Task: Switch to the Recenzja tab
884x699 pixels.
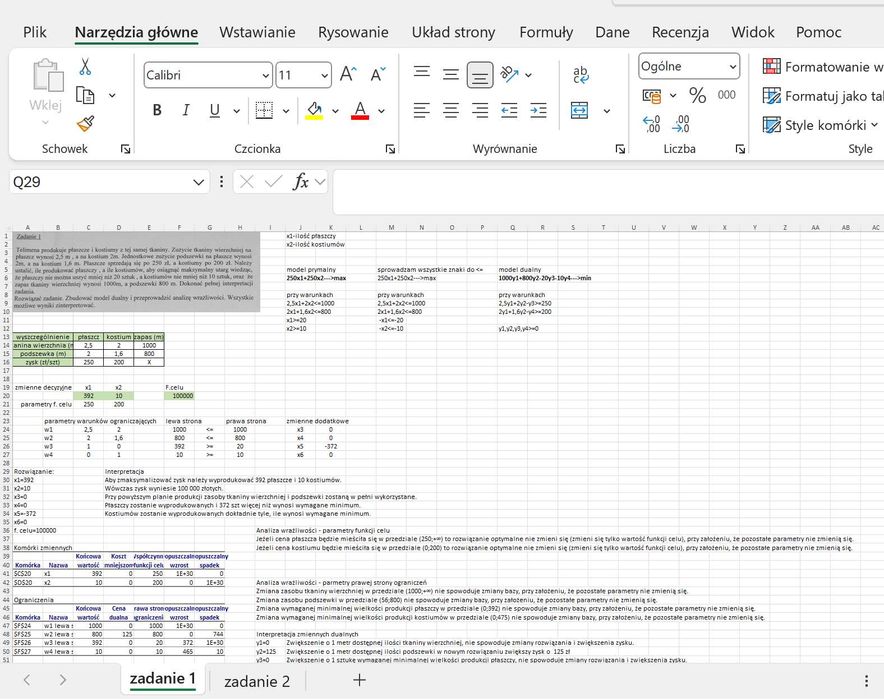Action: pyautogui.click(x=680, y=32)
